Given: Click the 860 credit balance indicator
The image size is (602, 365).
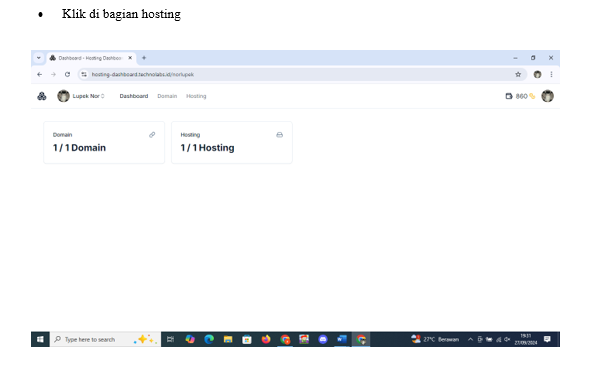Looking at the screenshot, I should 520,96.
